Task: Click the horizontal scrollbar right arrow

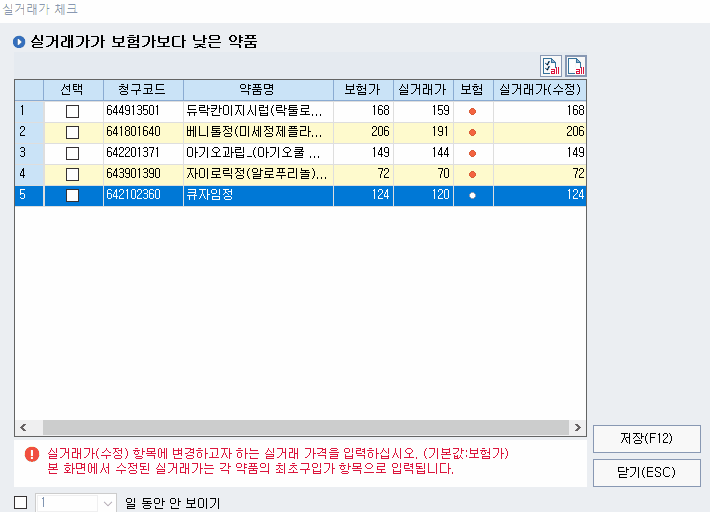Action: 578,427
